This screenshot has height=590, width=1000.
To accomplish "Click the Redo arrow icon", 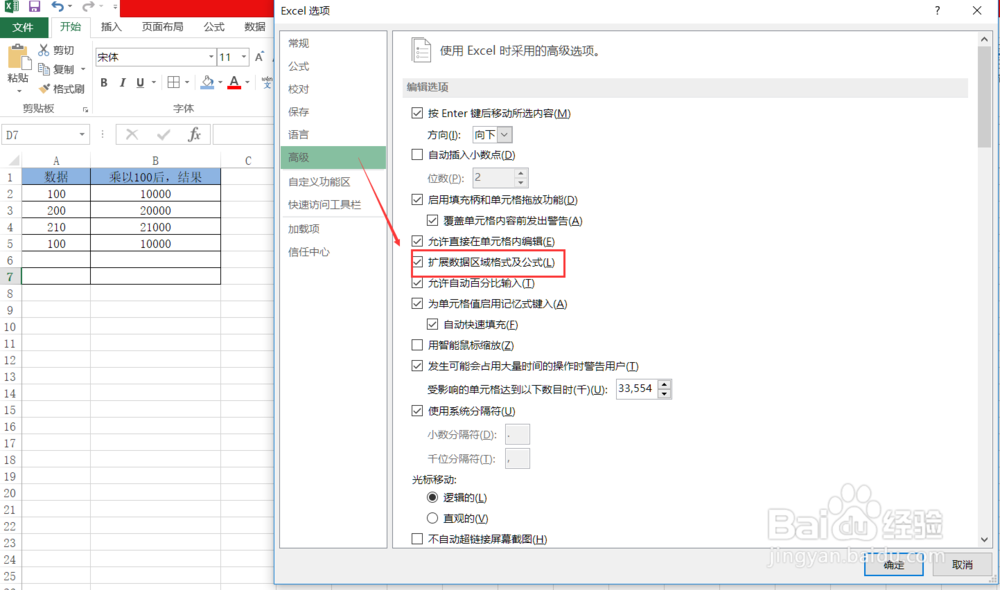I will [x=88, y=7].
